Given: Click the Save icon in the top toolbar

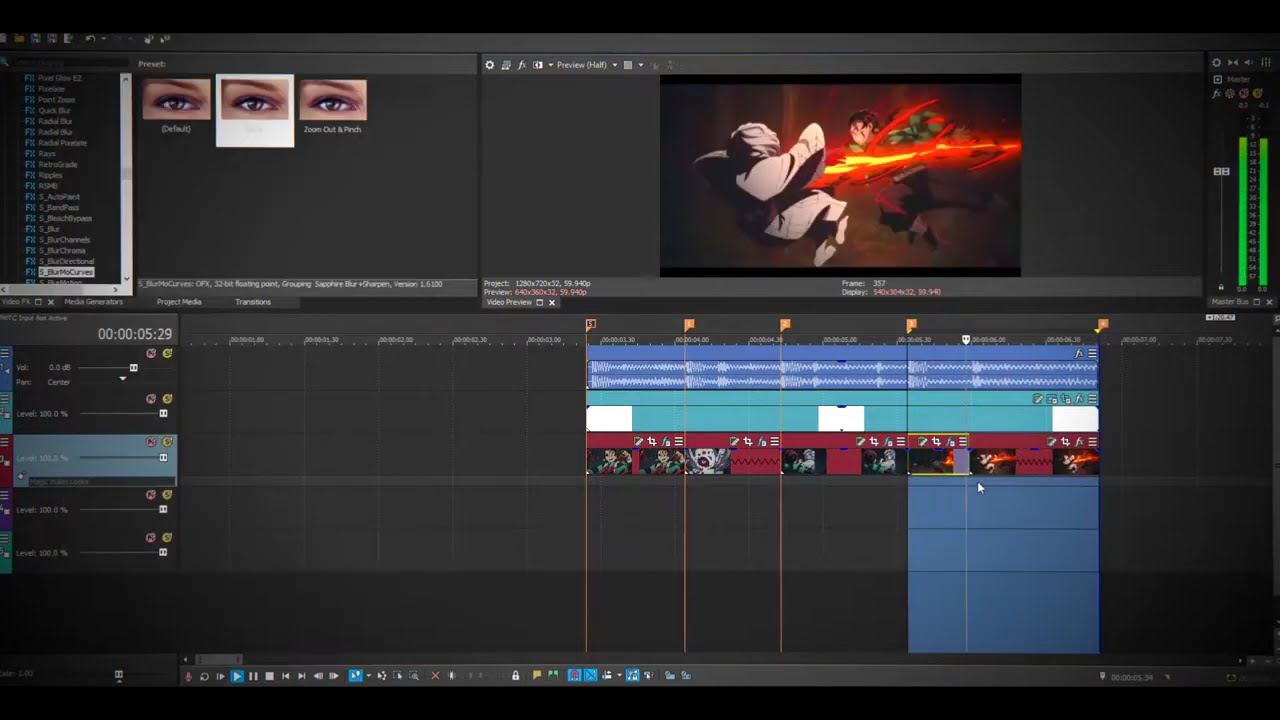Looking at the screenshot, I should (x=35, y=38).
